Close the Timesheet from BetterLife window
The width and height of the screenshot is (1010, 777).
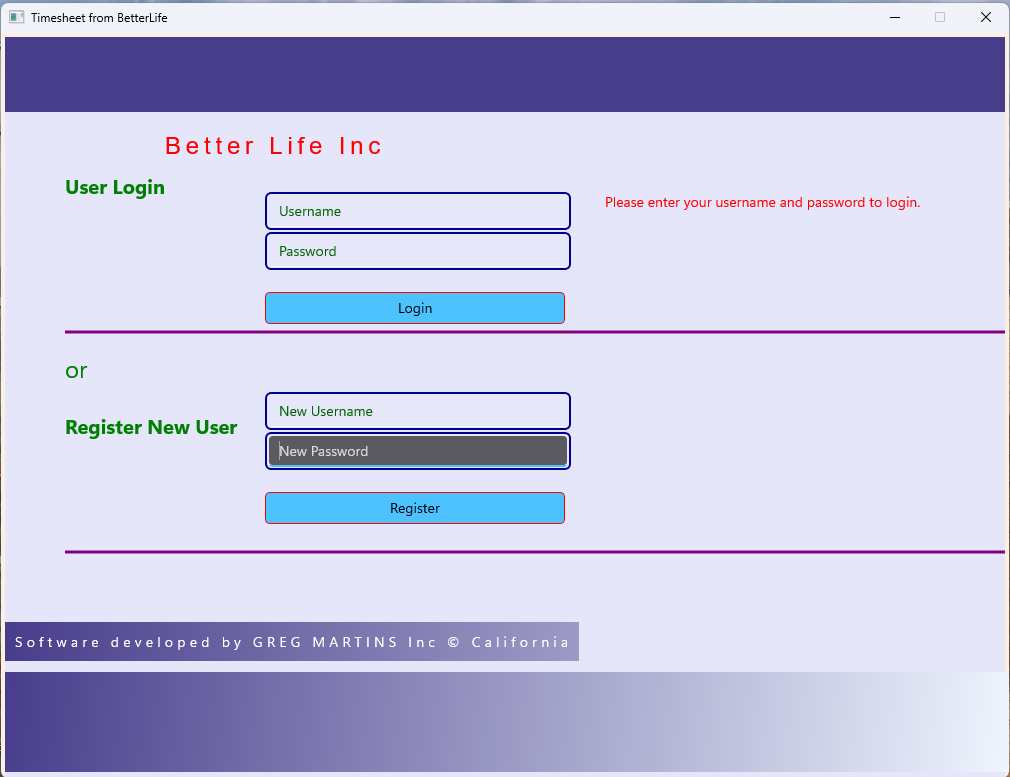coord(985,17)
